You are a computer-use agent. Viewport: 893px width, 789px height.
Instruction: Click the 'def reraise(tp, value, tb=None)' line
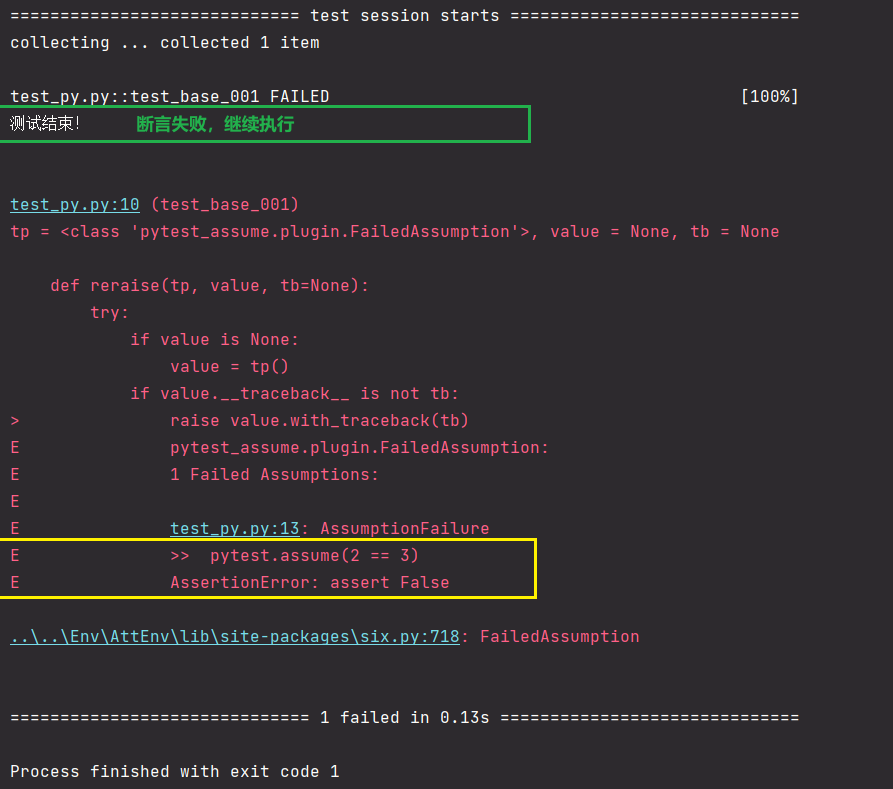(210, 286)
